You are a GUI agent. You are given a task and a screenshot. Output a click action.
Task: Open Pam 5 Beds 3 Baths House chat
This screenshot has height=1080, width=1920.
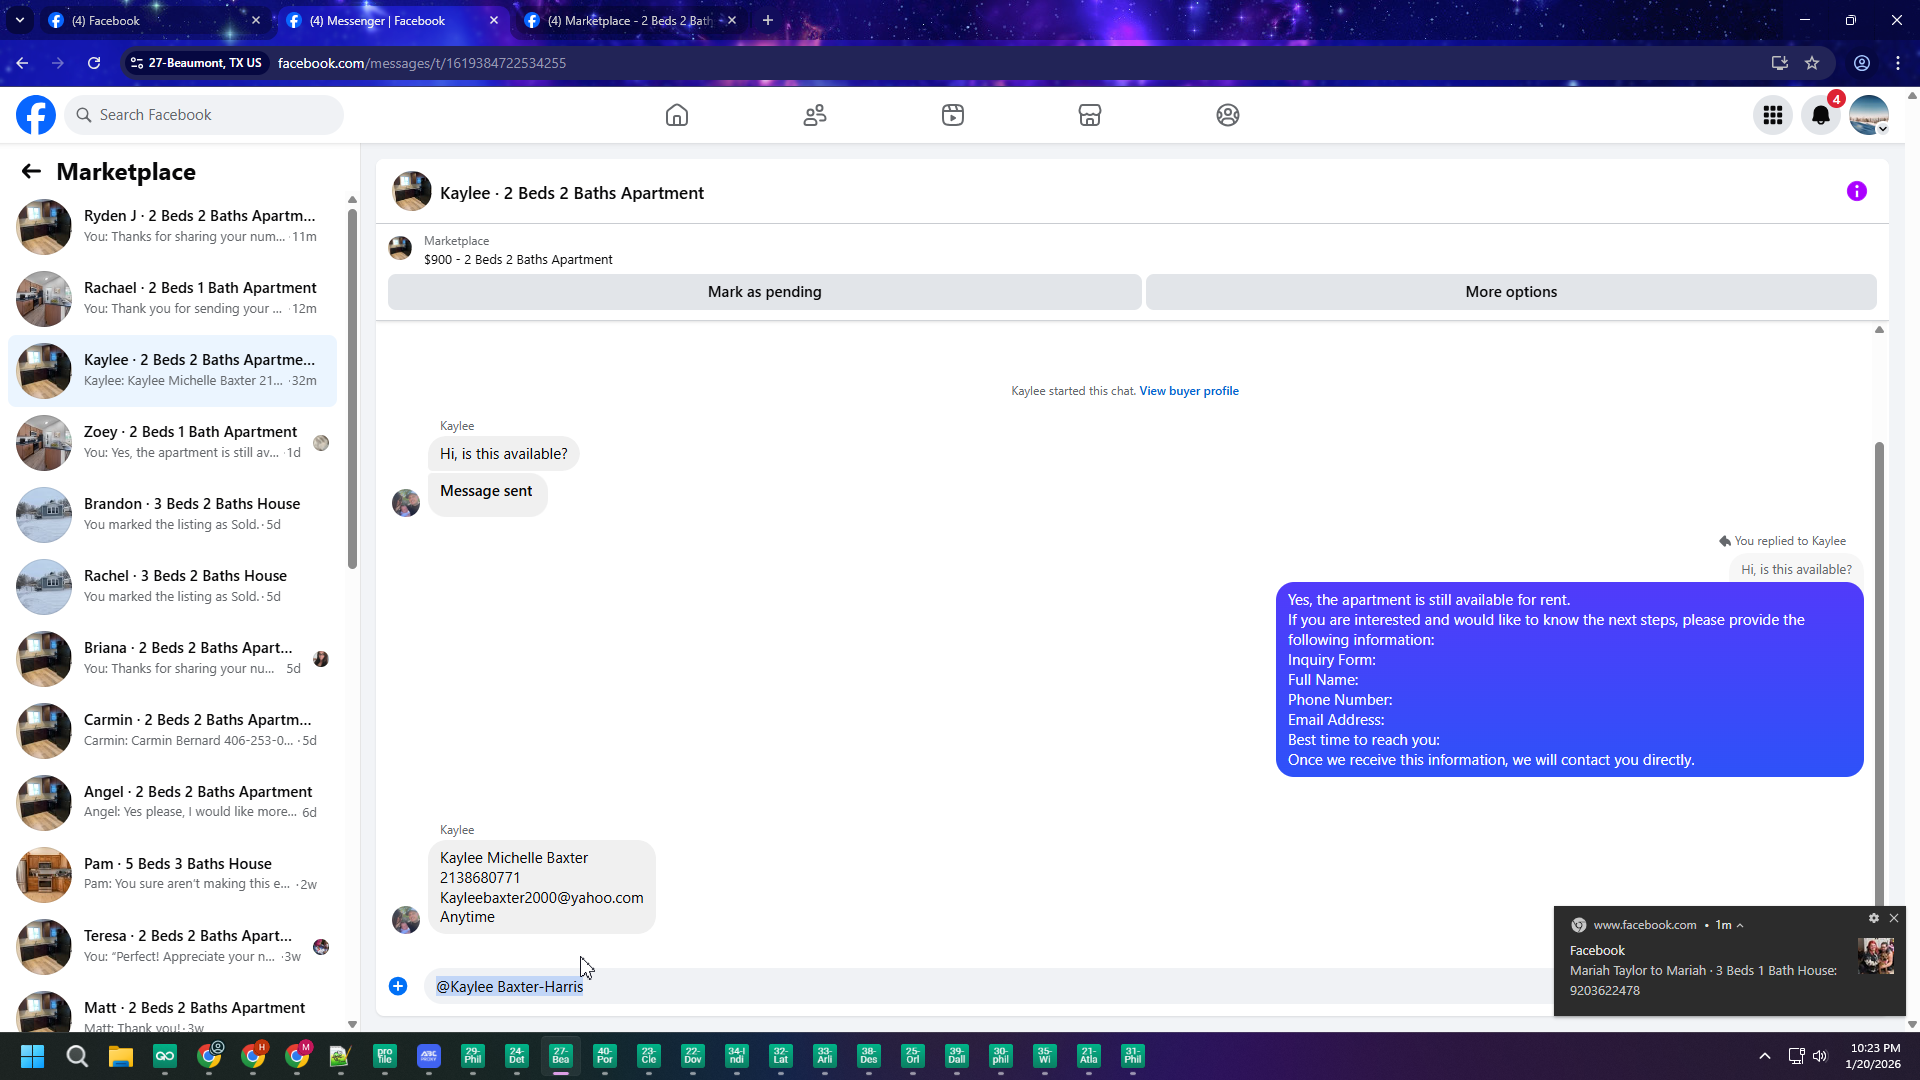(172, 874)
